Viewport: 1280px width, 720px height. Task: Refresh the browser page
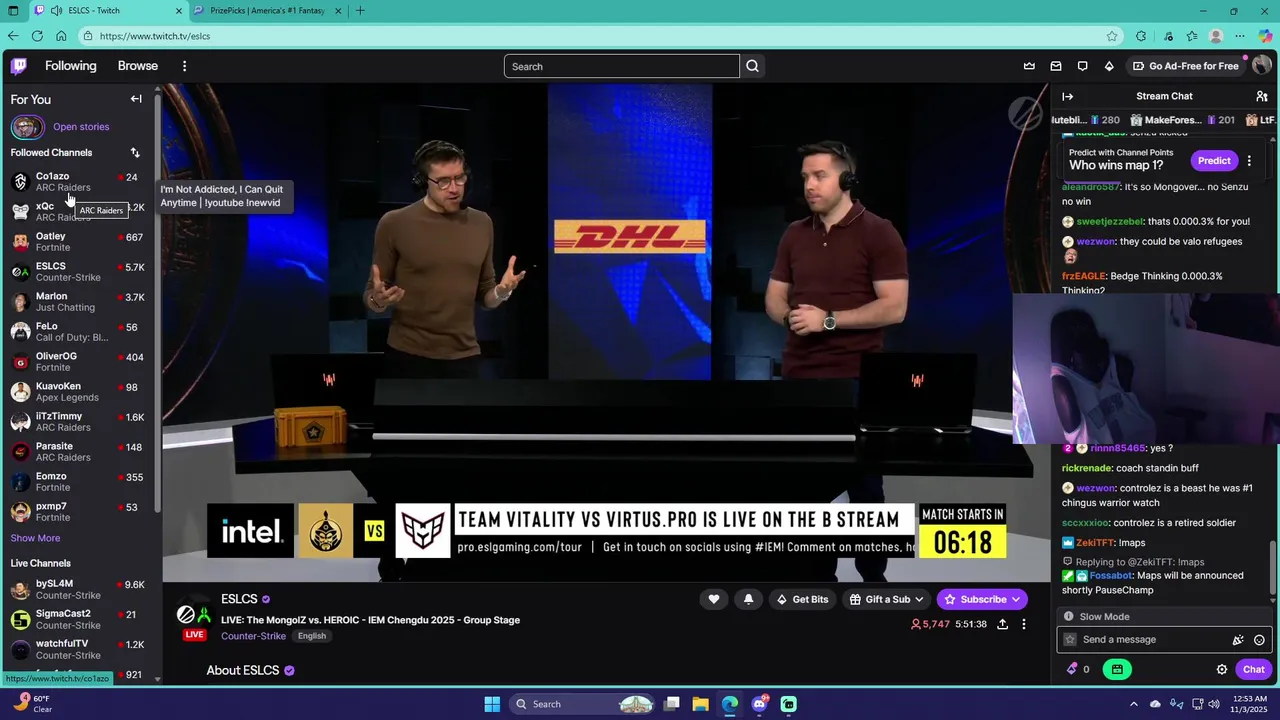(37, 36)
